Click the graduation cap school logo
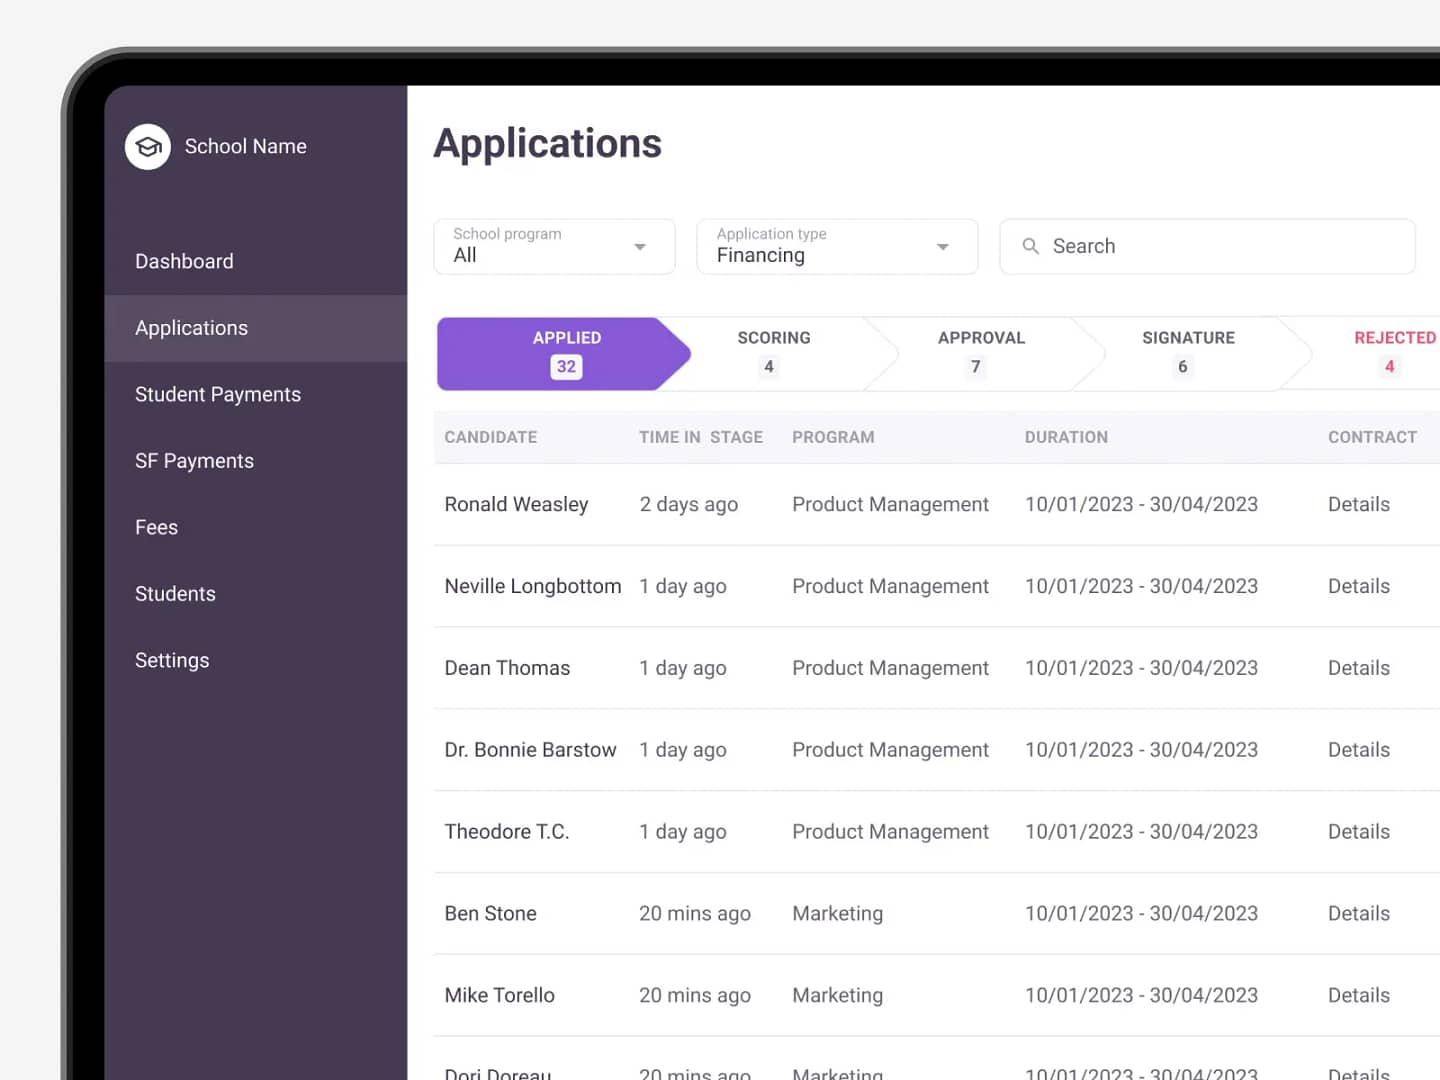Image resolution: width=1440 pixels, height=1080 pixels. [148, 147]
